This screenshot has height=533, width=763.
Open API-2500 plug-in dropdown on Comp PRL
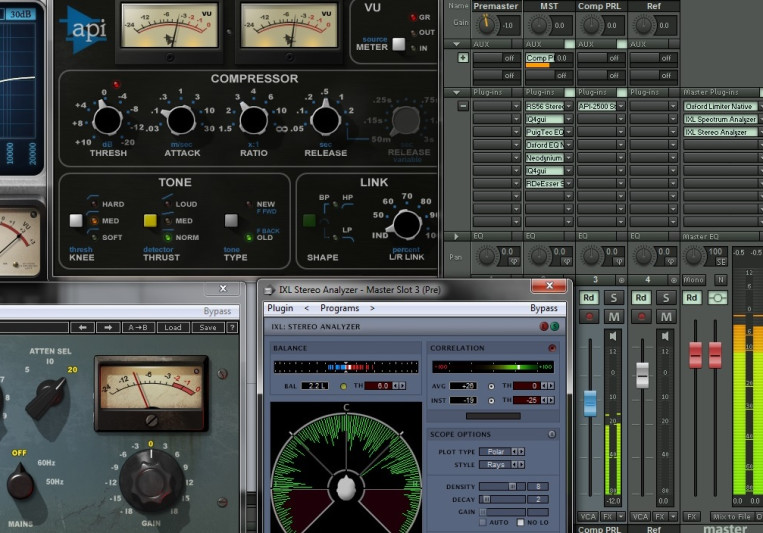point(621,106)
